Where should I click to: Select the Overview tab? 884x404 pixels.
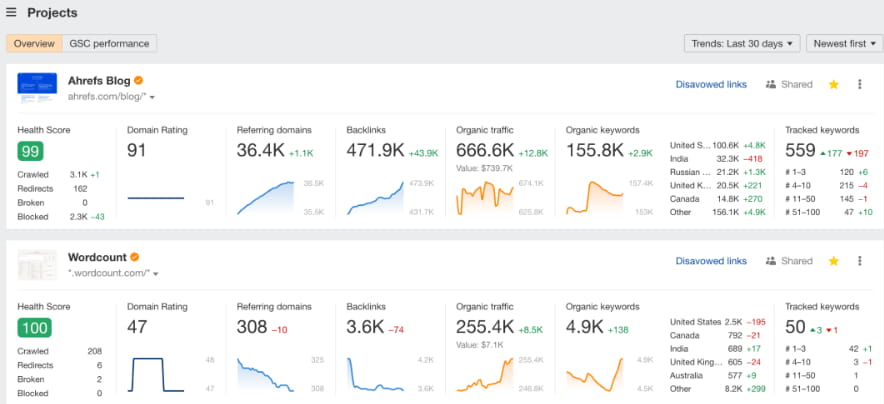(x=34, y=43)
